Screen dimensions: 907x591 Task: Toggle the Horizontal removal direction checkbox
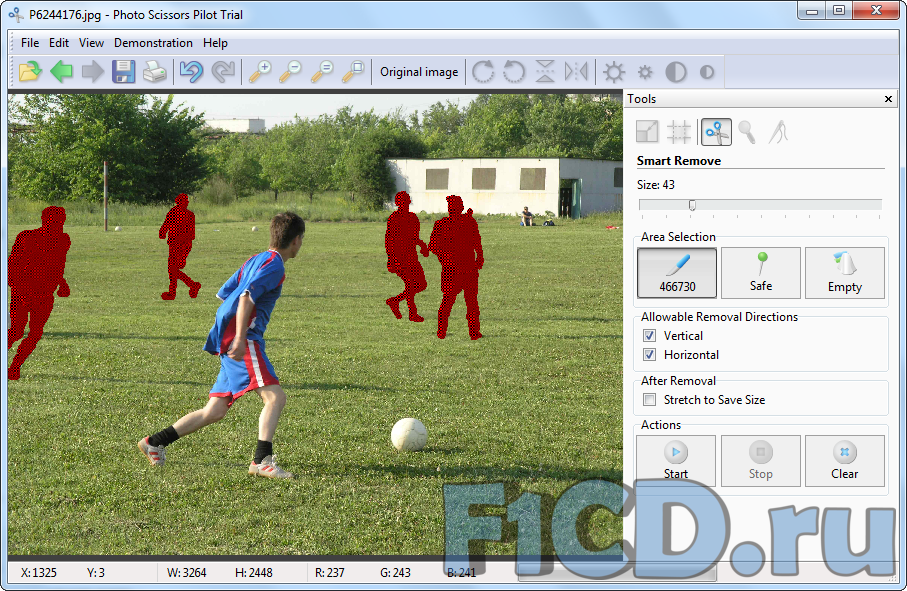click(650, 354)
